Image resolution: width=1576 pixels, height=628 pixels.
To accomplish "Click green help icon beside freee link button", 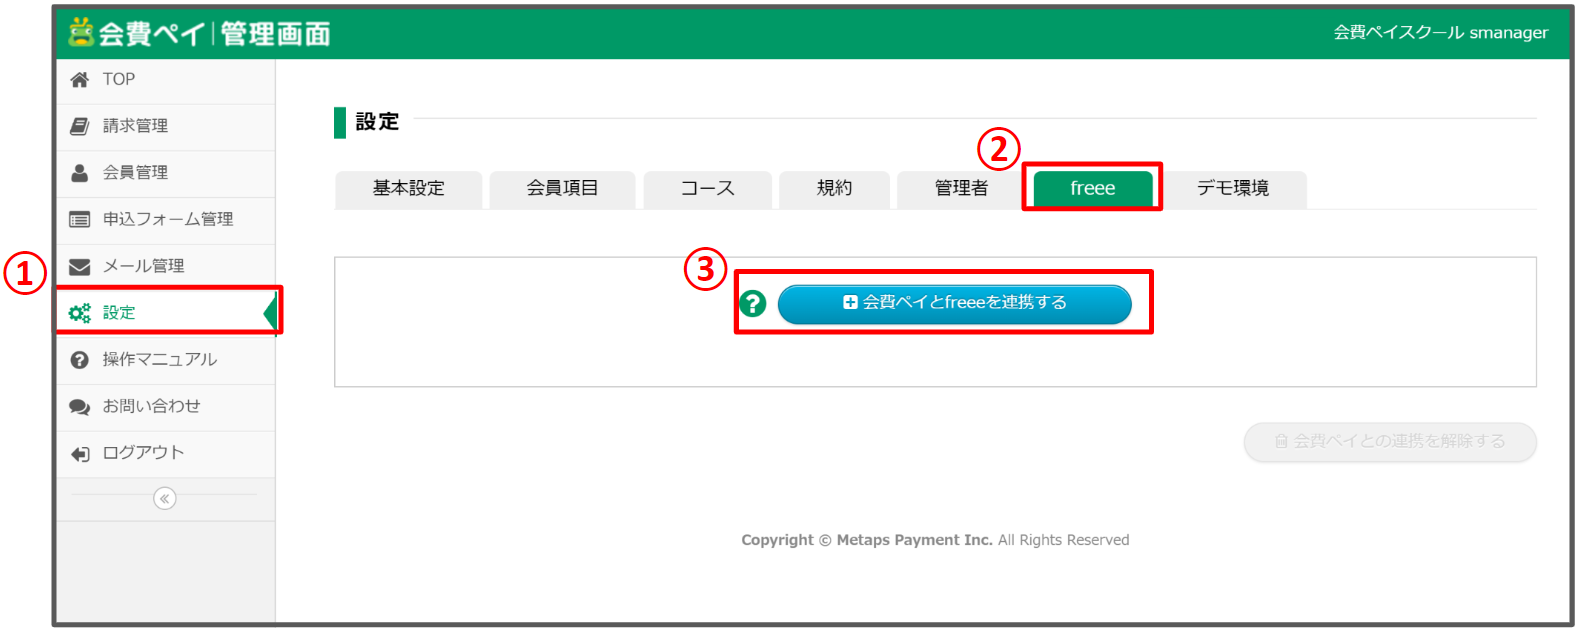I will pyautogui.click(x=753, y=303).
